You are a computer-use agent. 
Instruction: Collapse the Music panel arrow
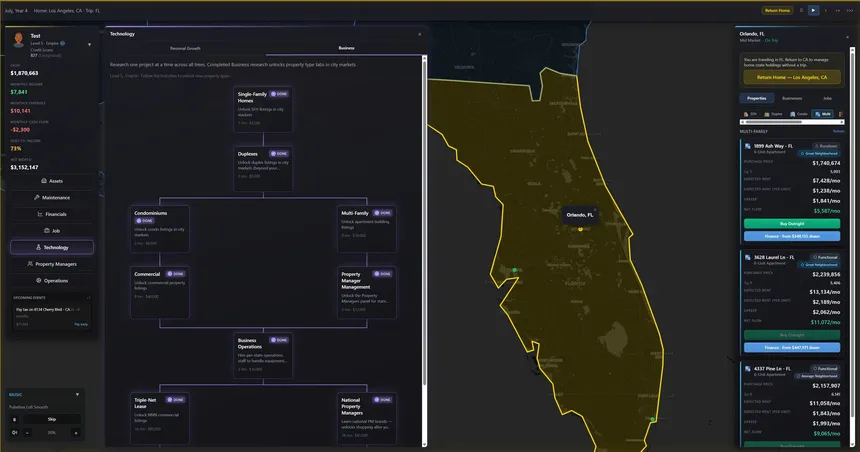(x=77, y=394)
